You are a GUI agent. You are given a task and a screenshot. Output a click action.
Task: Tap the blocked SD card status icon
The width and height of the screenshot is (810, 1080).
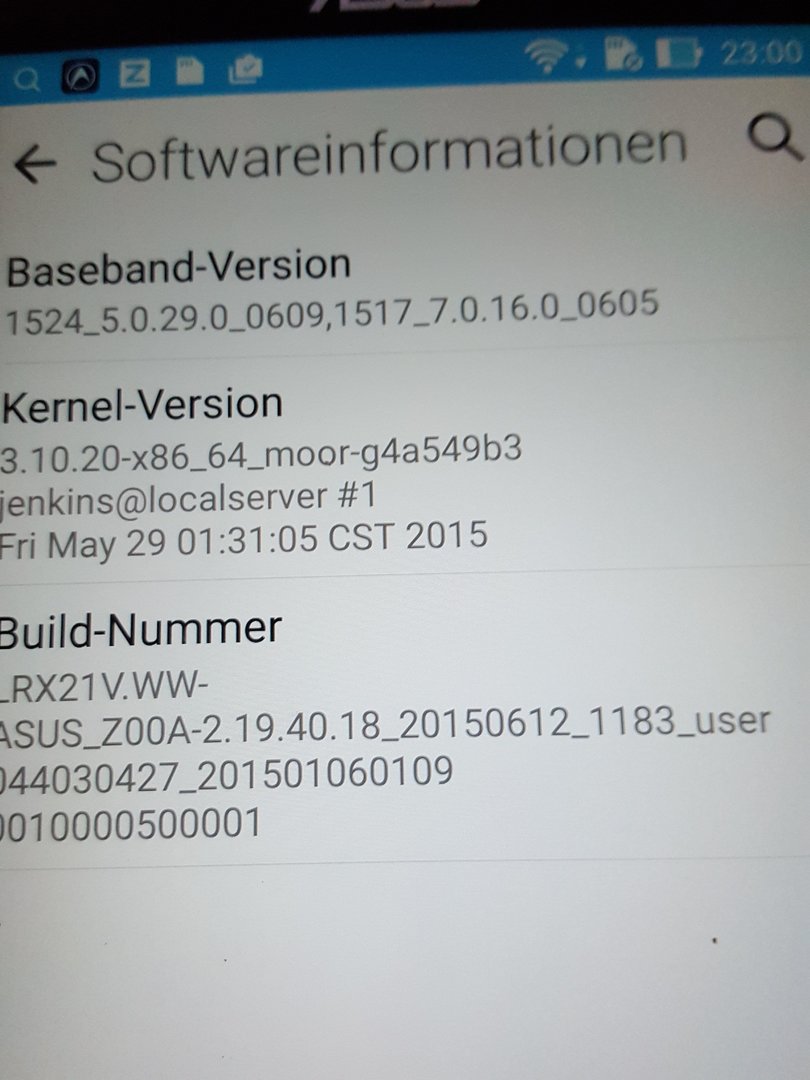623,53
